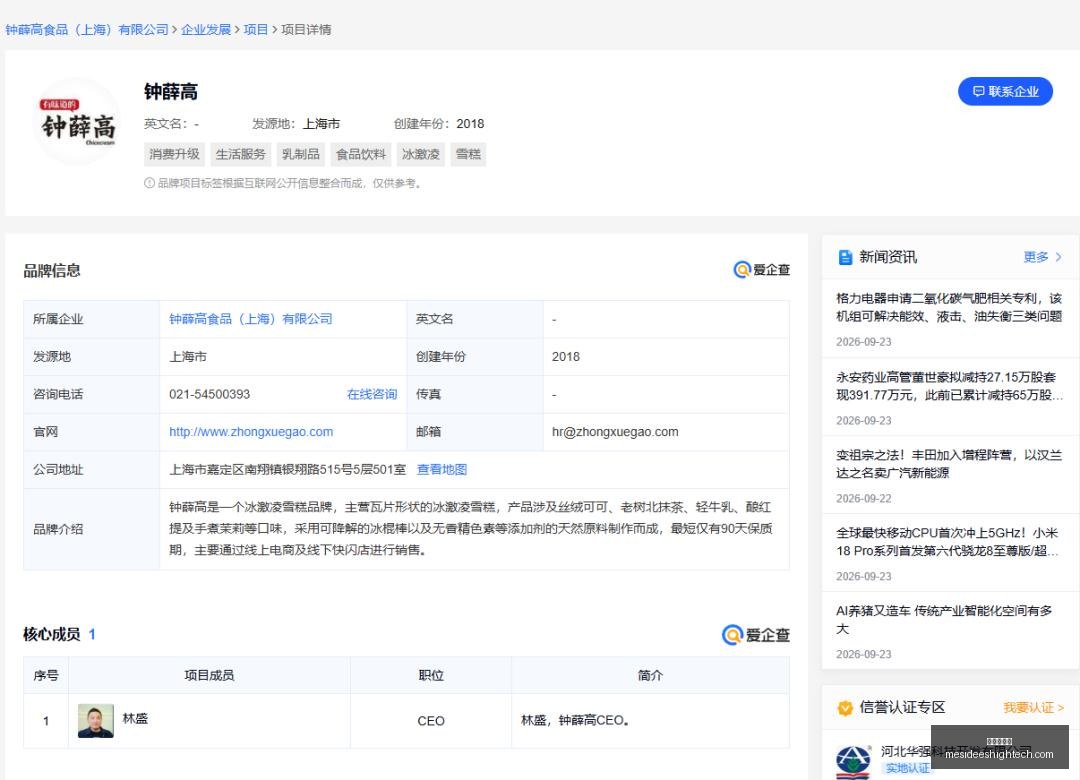Click 林盛 member photo
The width and height of the screenshot is (1080, 780).
[96, 721]
